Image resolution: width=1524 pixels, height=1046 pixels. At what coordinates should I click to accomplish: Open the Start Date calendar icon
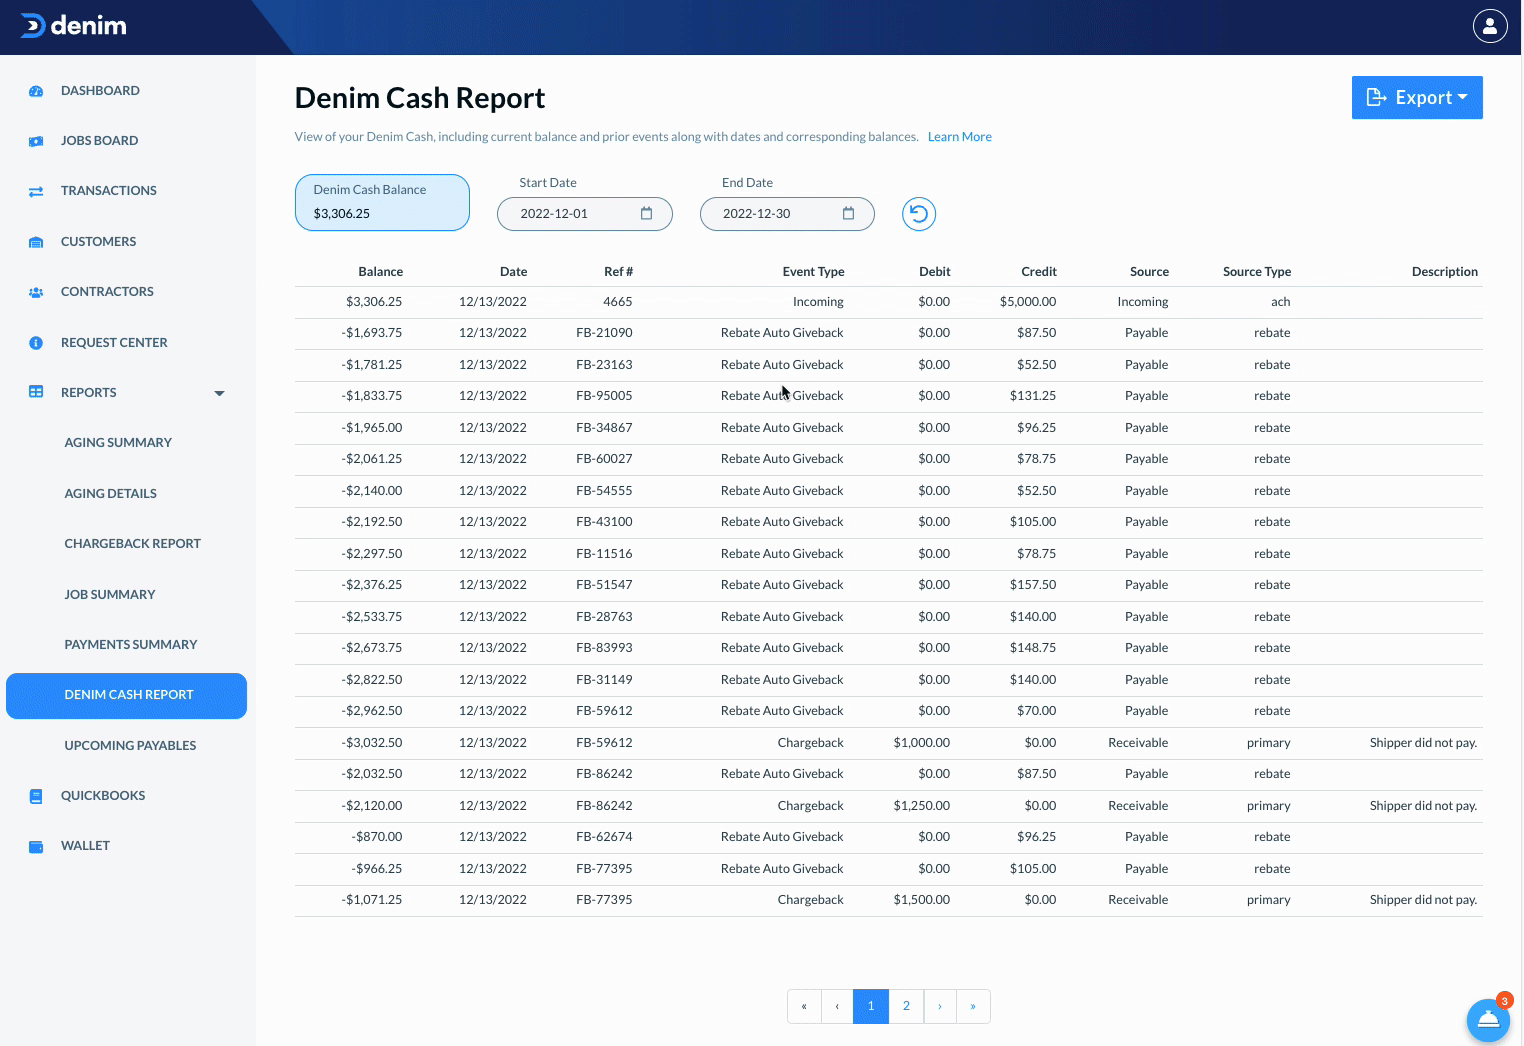click(646, 213)
